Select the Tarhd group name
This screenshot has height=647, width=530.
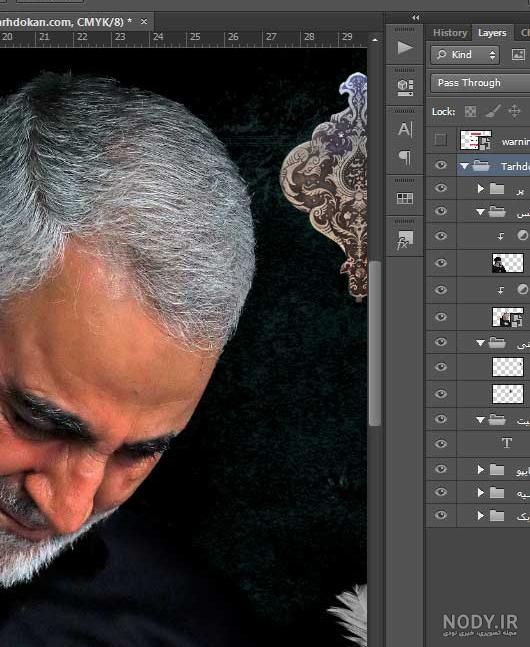(515, 166)
